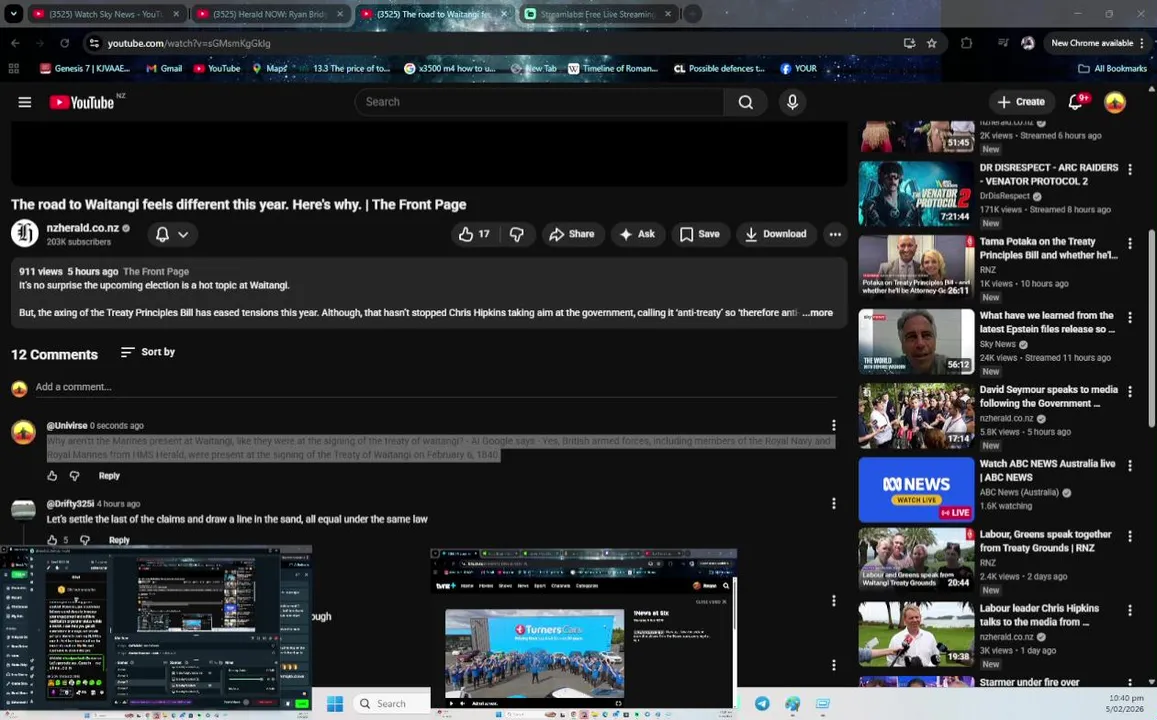This screenshot has width=1157, height=720.
Task: Open the Genesis 7 KJVAAE bookmark
Action: (x=85, y=69)
